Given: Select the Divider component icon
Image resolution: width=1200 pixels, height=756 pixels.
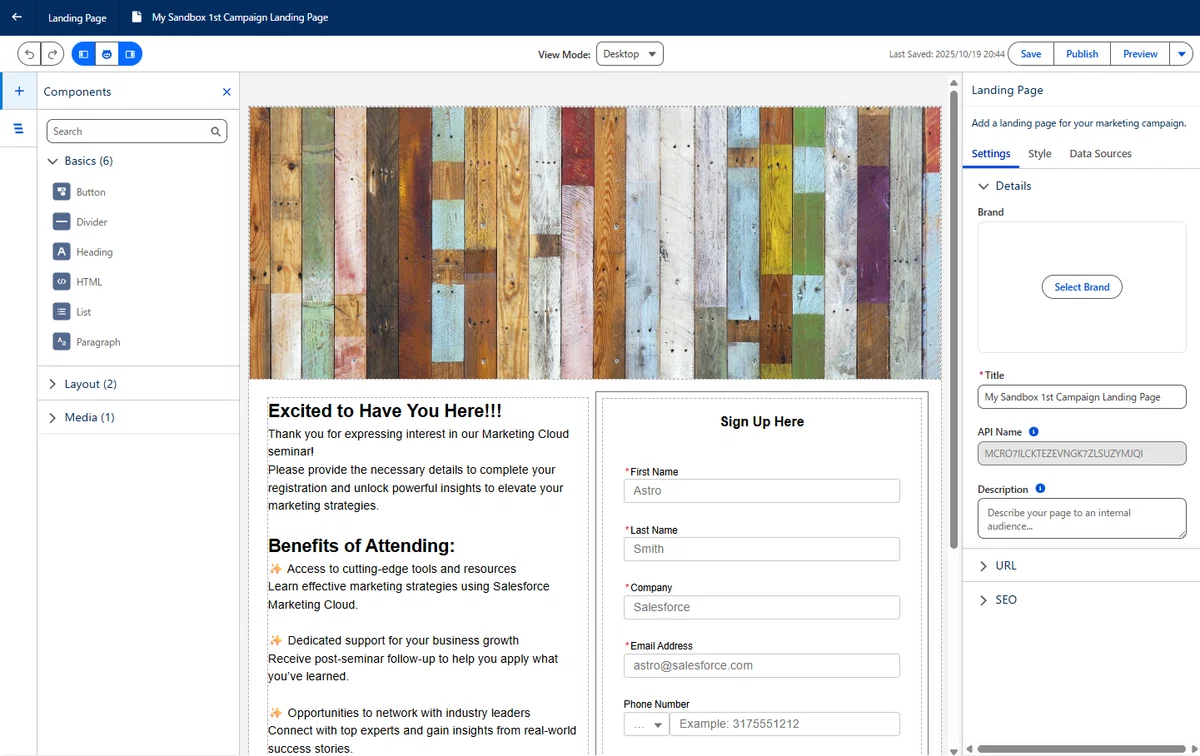Looking at the screenshot, I should (62, 222).
